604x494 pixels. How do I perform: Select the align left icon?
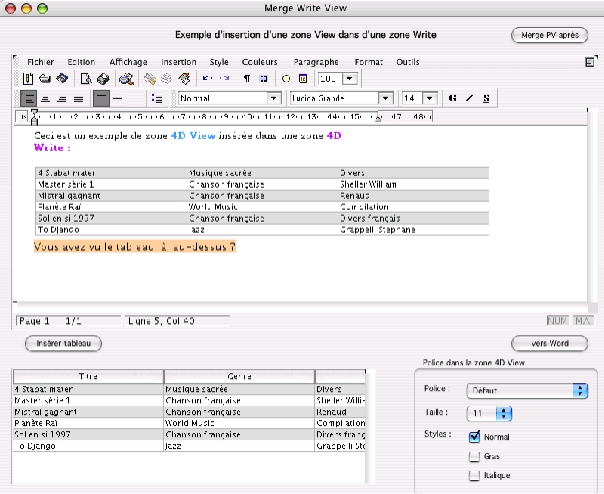click(28, 99)
